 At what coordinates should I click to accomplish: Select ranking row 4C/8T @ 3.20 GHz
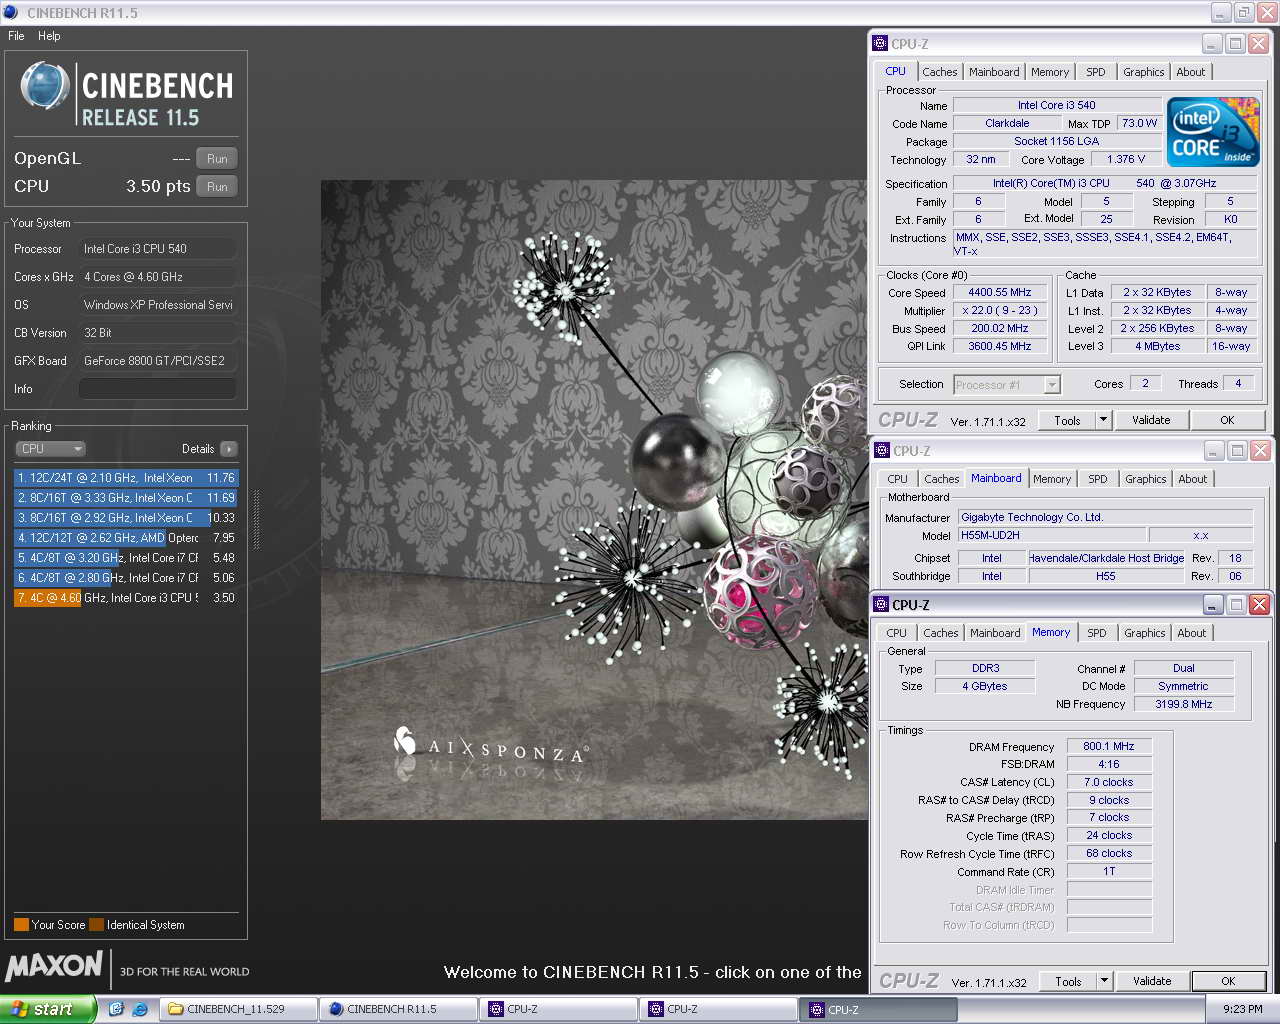(126, 558)
